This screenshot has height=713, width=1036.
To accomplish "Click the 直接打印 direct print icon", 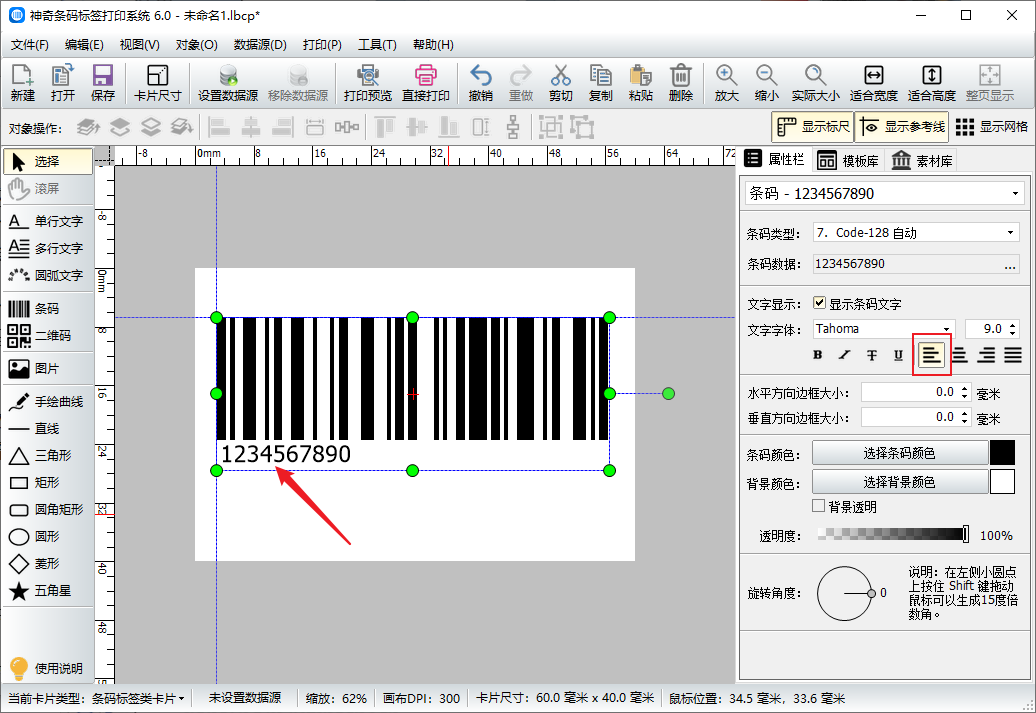I will (426, 76).
